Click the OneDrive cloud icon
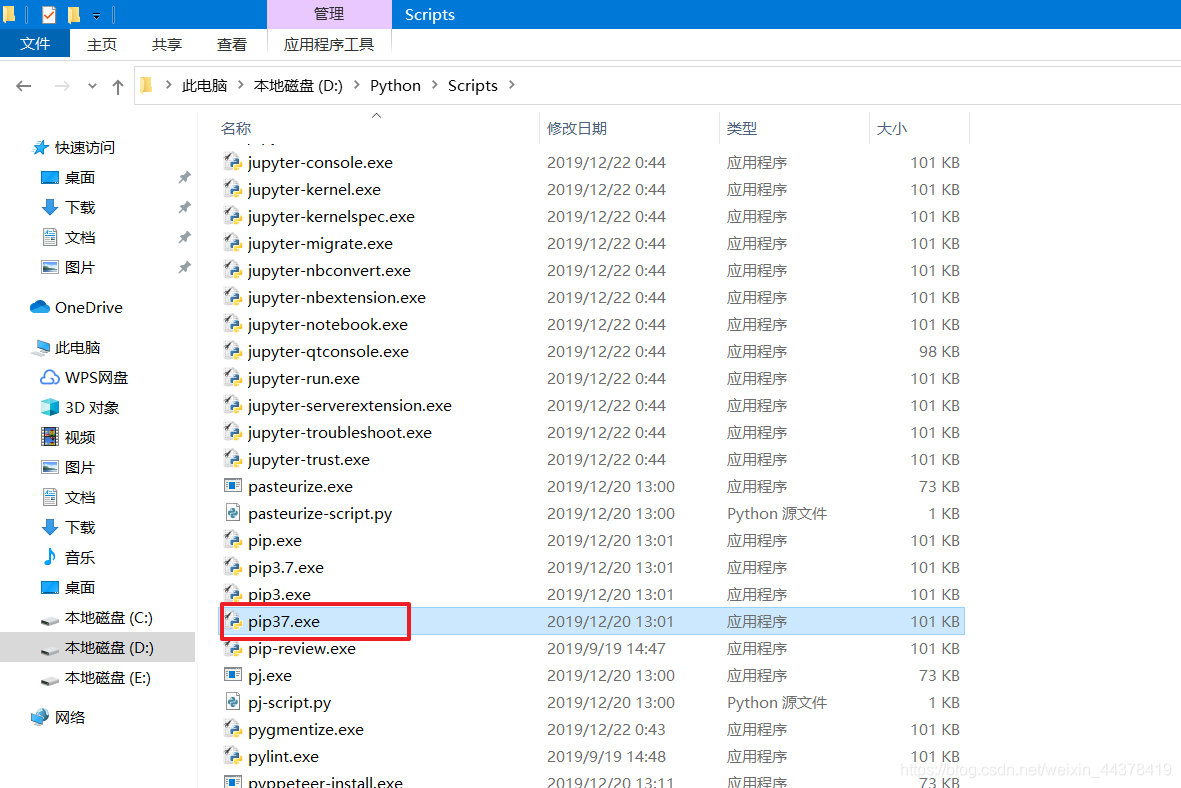This screenshot has height=788, width=1181. [x=40, y=307]
